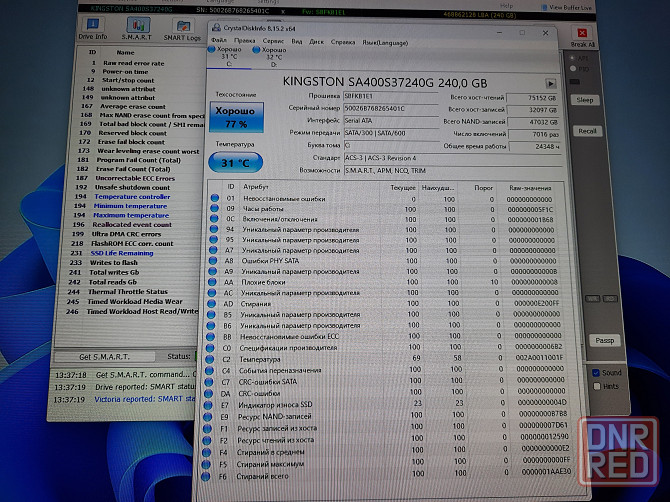Click status circle for Стирания row
This screenshot has height=502, width=670.
(211, 304)
